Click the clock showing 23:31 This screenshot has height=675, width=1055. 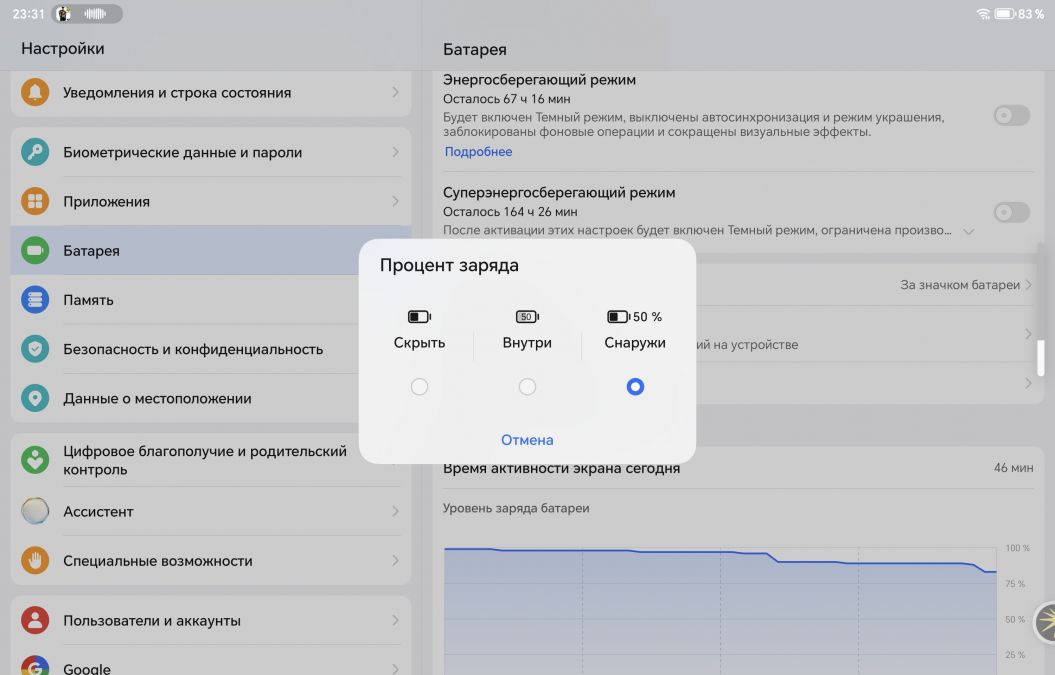click(x=28, y=13)
